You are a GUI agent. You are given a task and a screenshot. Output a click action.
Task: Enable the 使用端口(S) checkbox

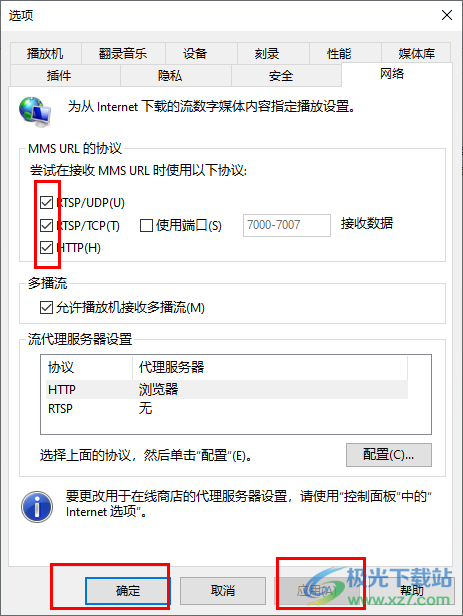tap(146, 226)
